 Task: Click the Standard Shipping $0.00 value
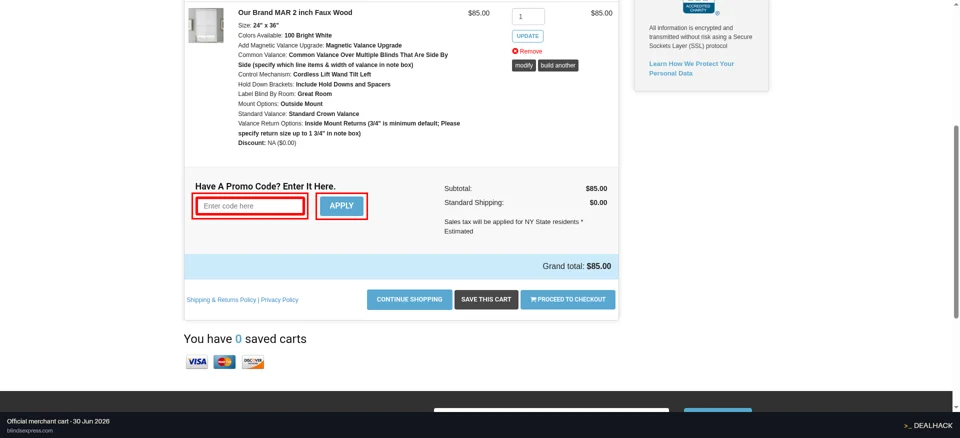point(598,203)
